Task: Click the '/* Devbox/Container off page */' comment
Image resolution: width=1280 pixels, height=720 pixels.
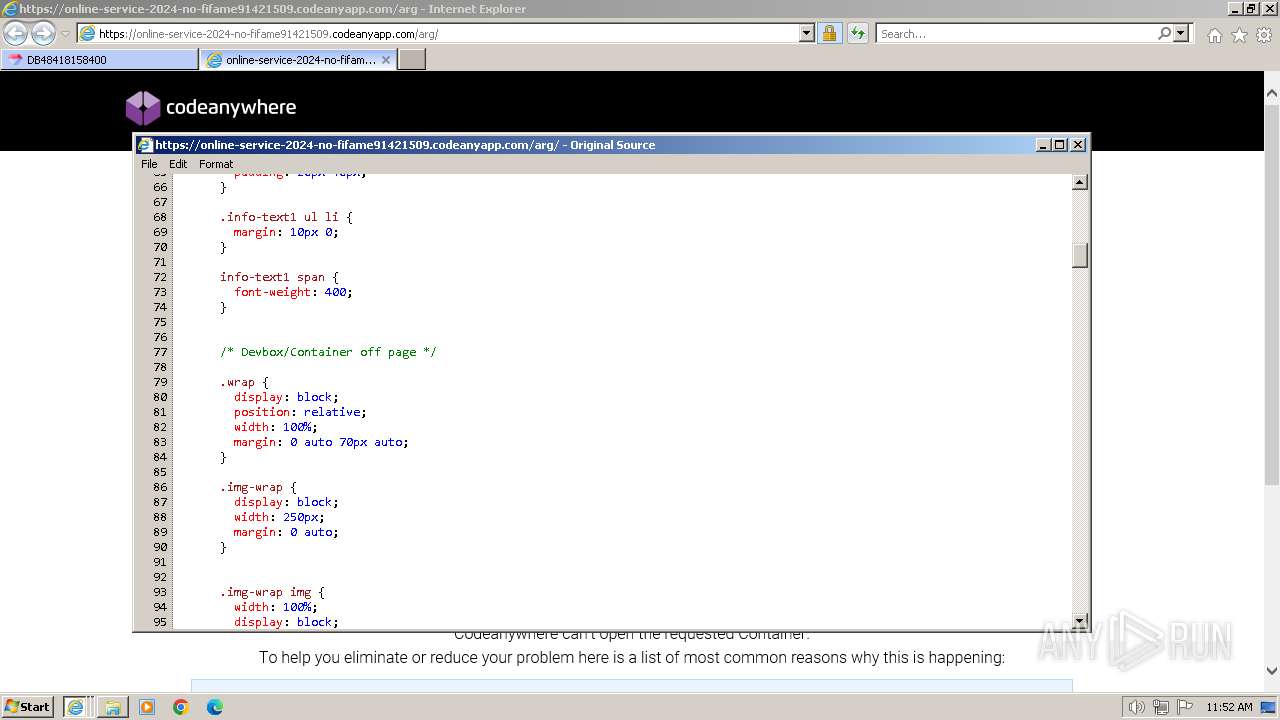Action: click(x=328, y=352)
